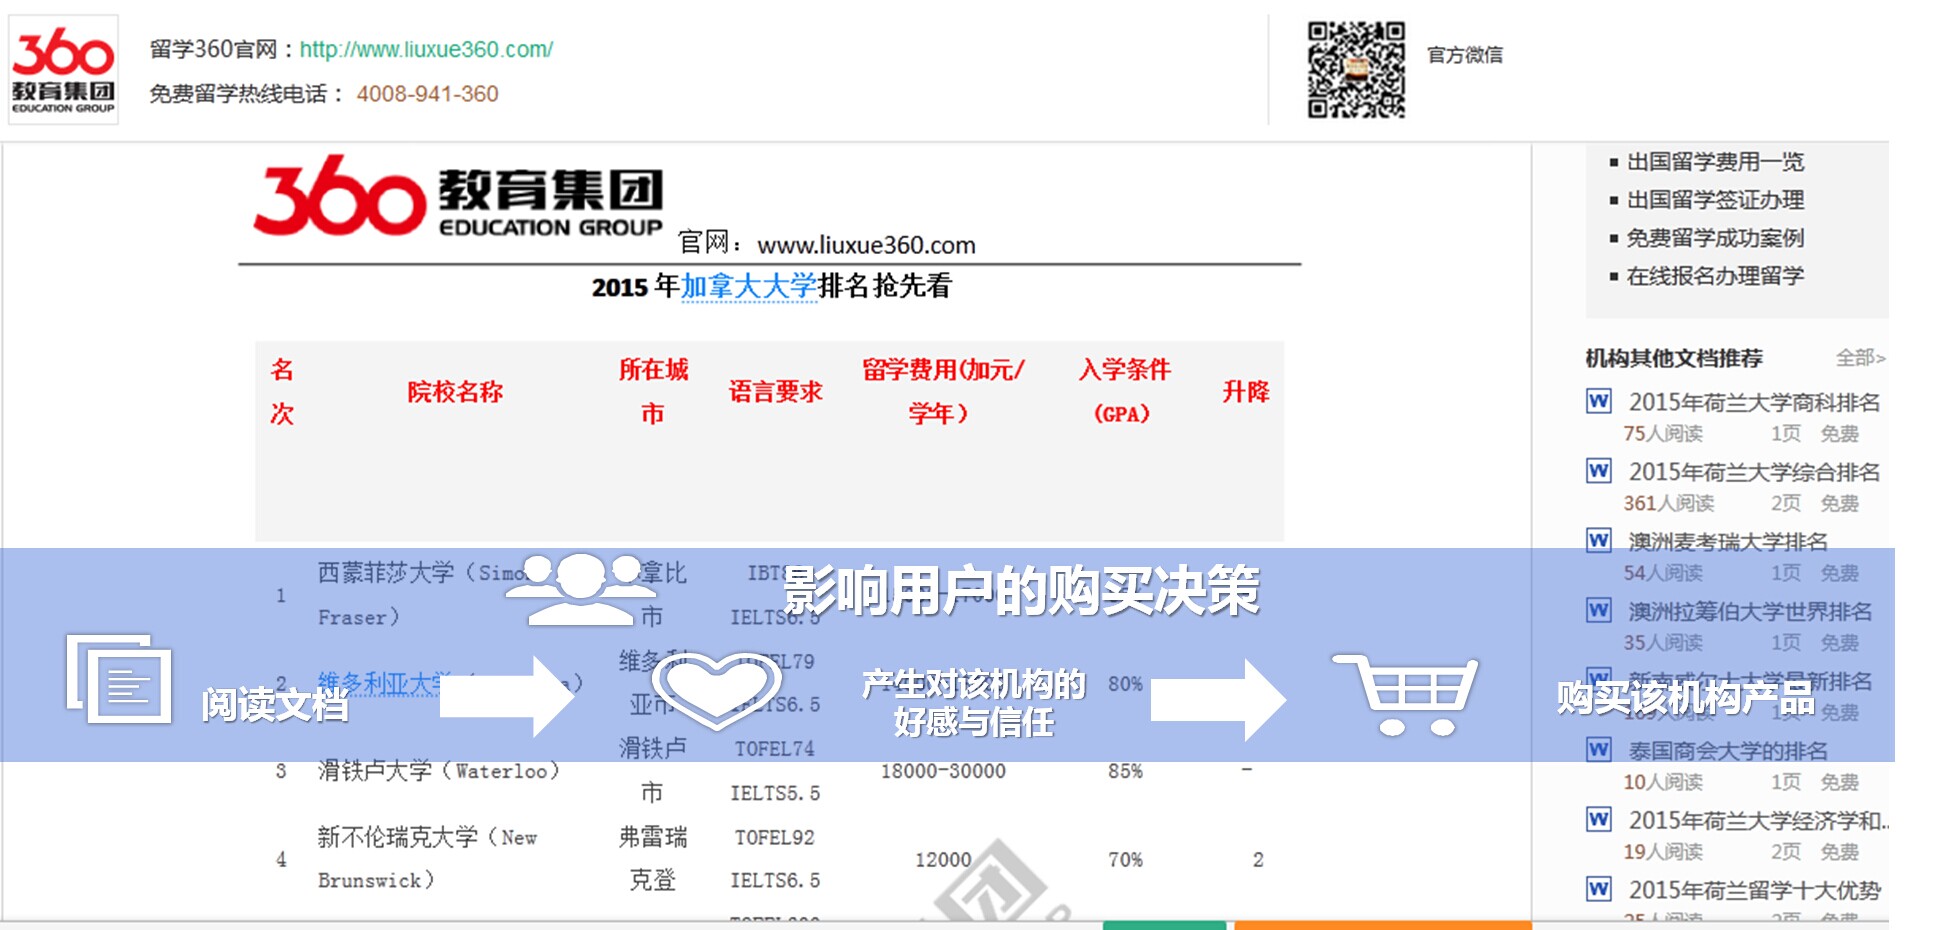
Task: Open the liuxue360.com official website link
Action: tap(426, 50)
